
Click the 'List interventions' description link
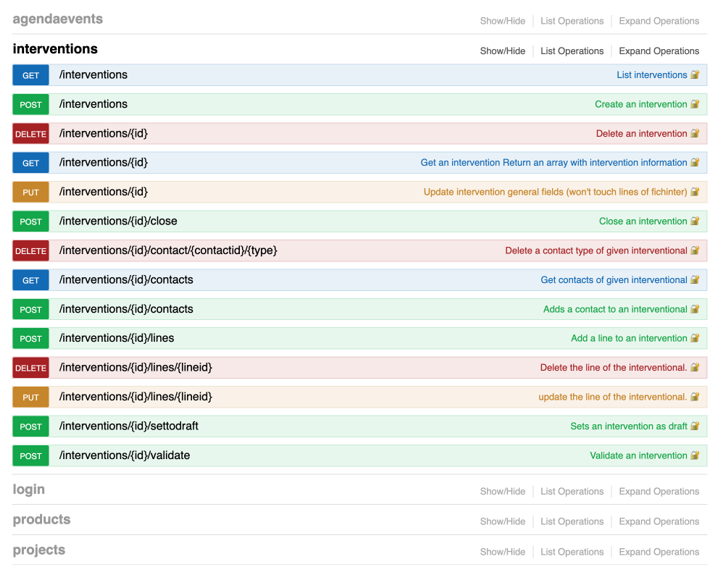[652, 75]
